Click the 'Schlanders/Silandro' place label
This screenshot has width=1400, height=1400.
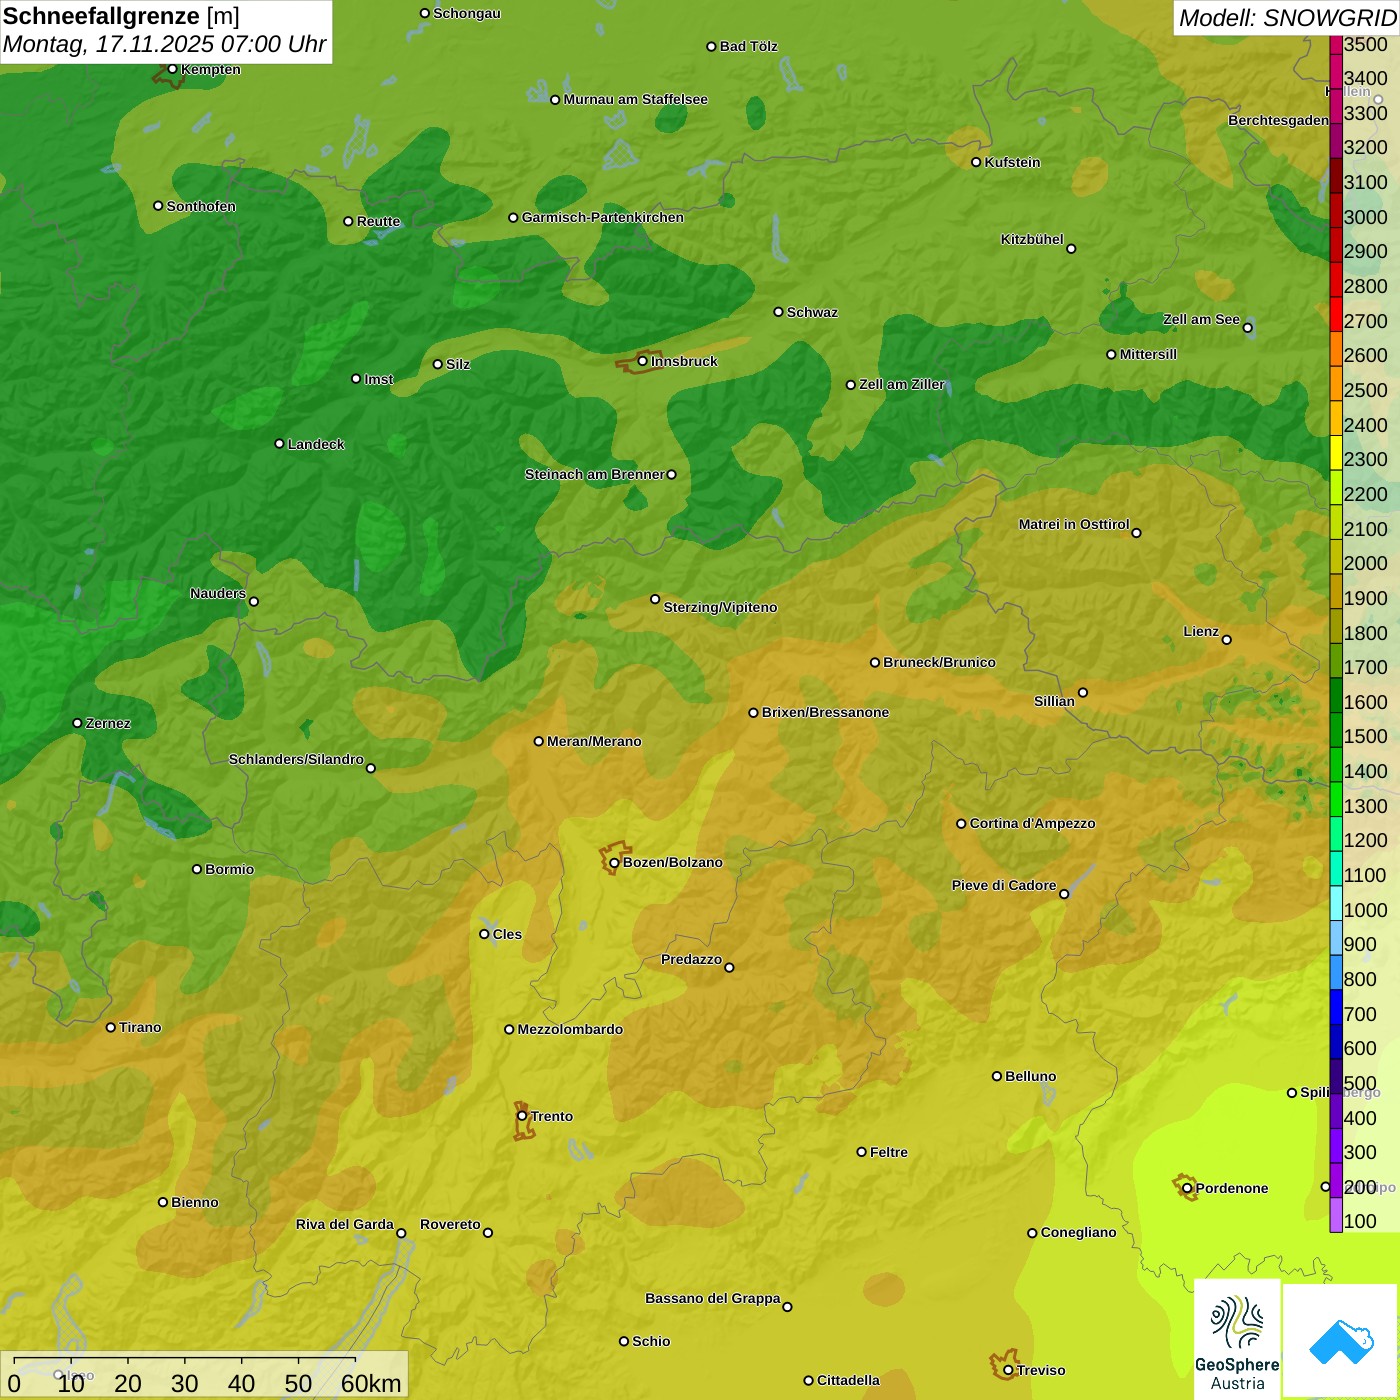tap(296, 759)
